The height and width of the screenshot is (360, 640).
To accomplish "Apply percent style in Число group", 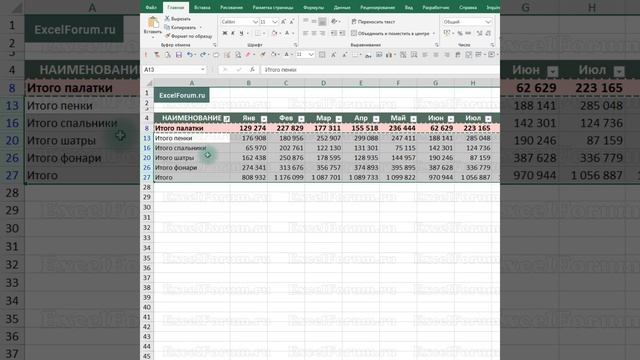I will [460, 33].
